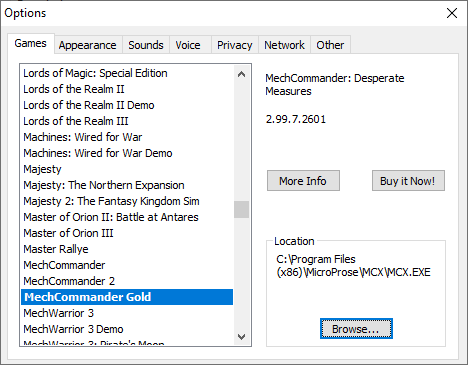Select Machines: Wired for War Demo
This screenshot has height=365, width=468.
127,153
